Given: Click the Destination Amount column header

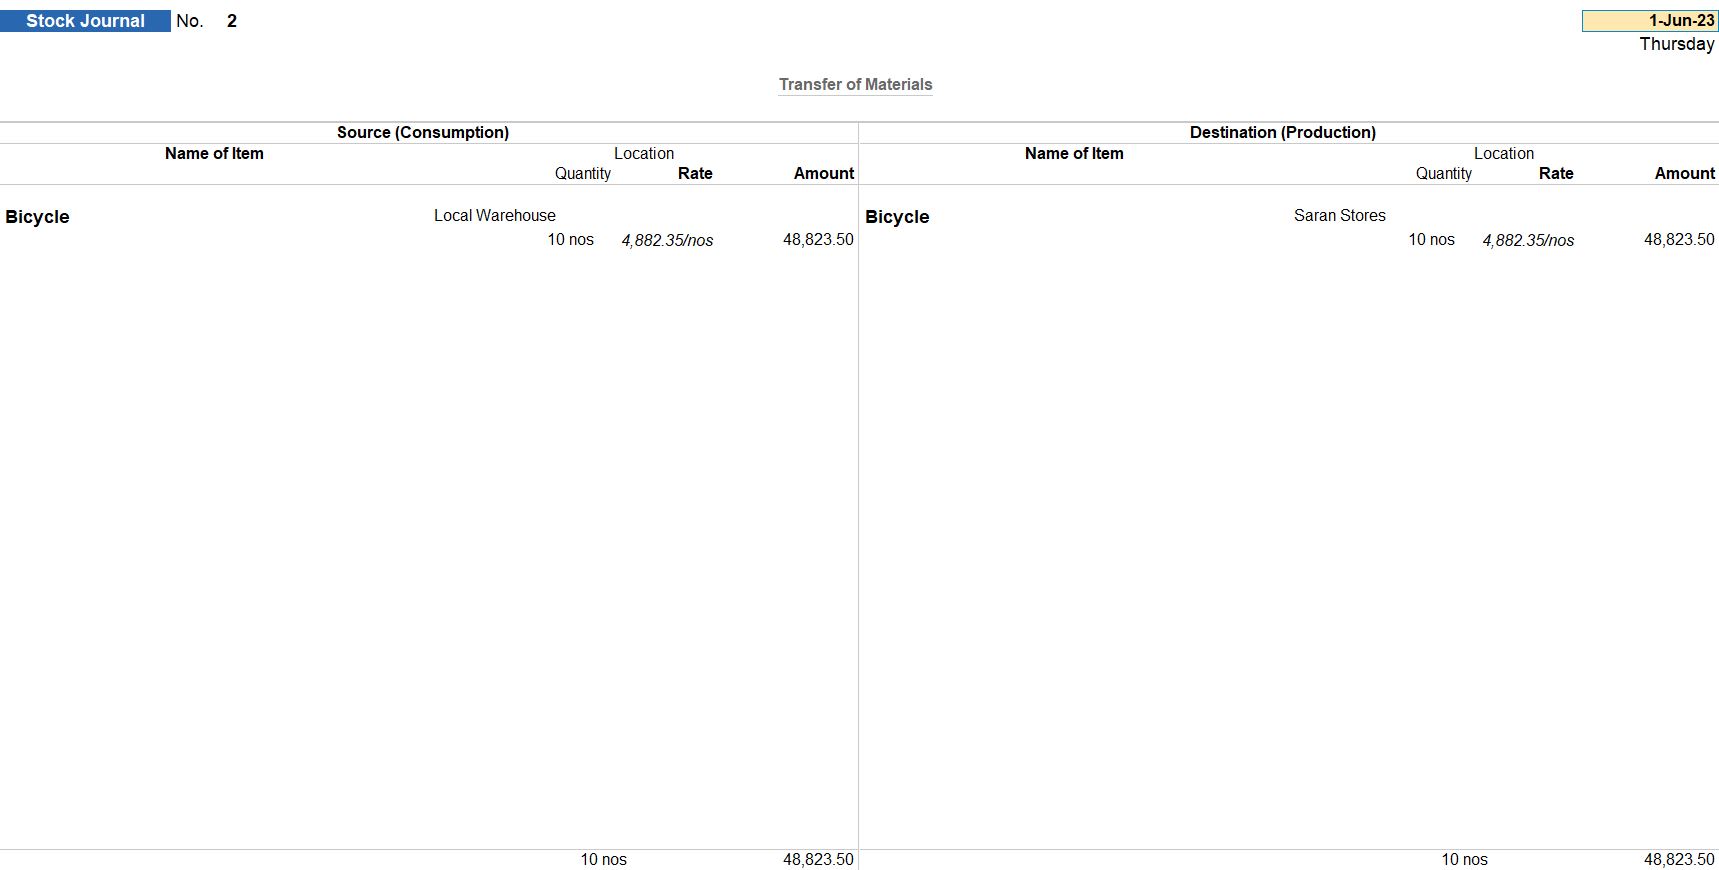Looking at the screenshot, I should [x=1685, y=174].
